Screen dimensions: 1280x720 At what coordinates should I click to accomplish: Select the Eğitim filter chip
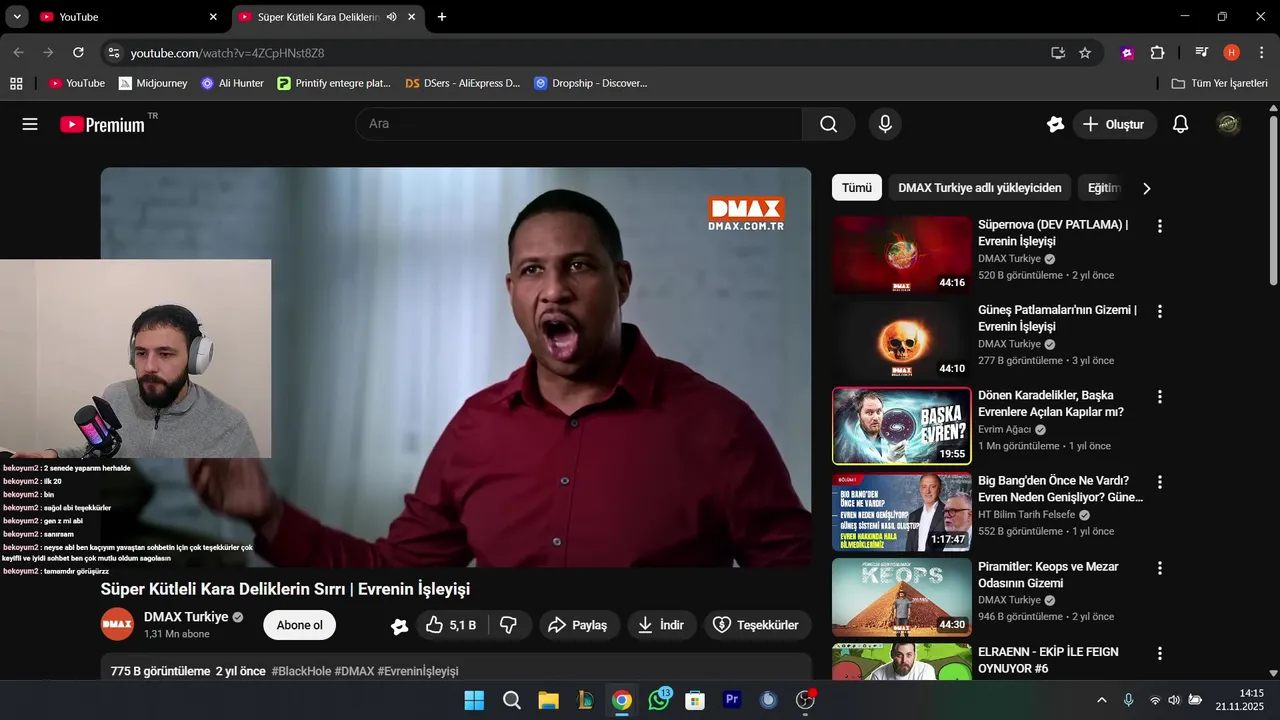(1104, 188)
